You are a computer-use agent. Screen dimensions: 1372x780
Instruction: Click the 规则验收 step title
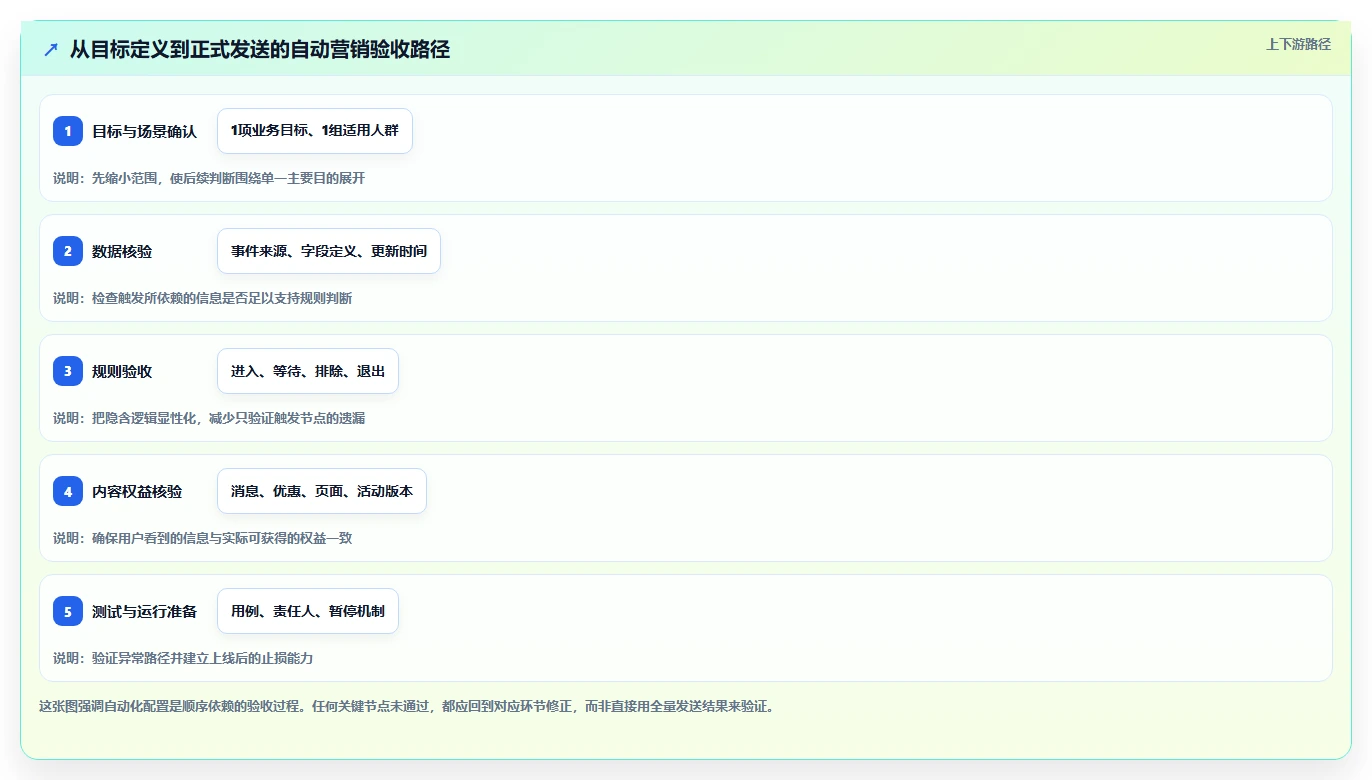pyautogui.click(x=122, y=371)
